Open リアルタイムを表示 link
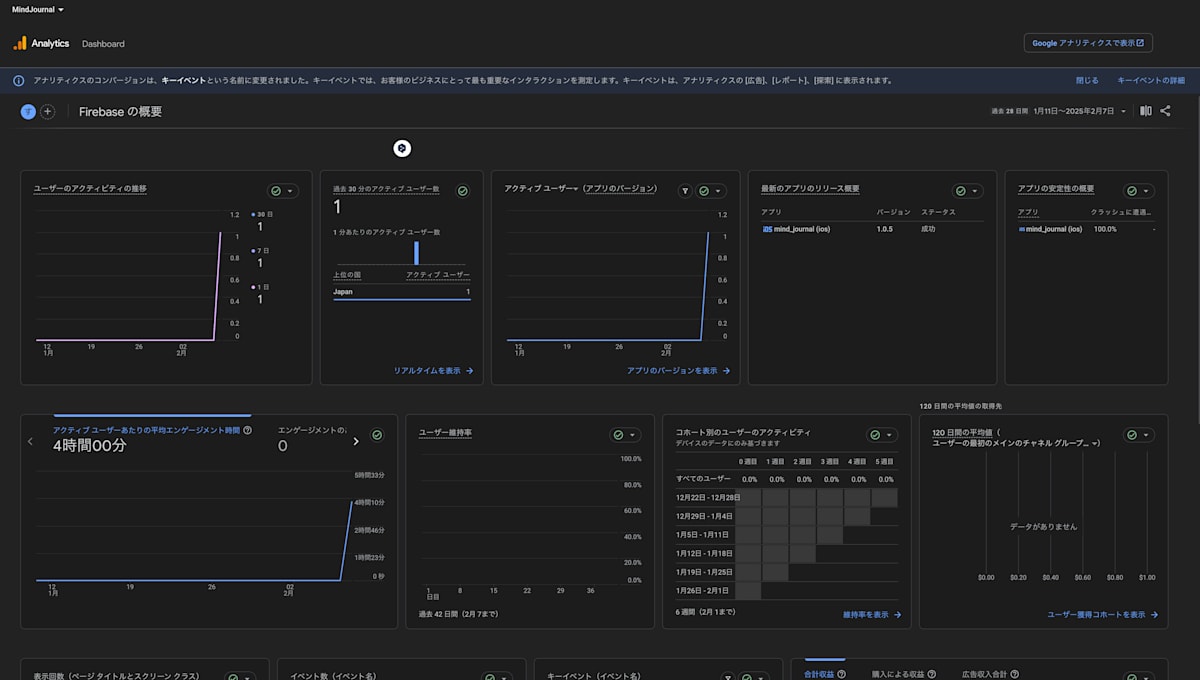 pyautogui.click(x=433, y=370)
